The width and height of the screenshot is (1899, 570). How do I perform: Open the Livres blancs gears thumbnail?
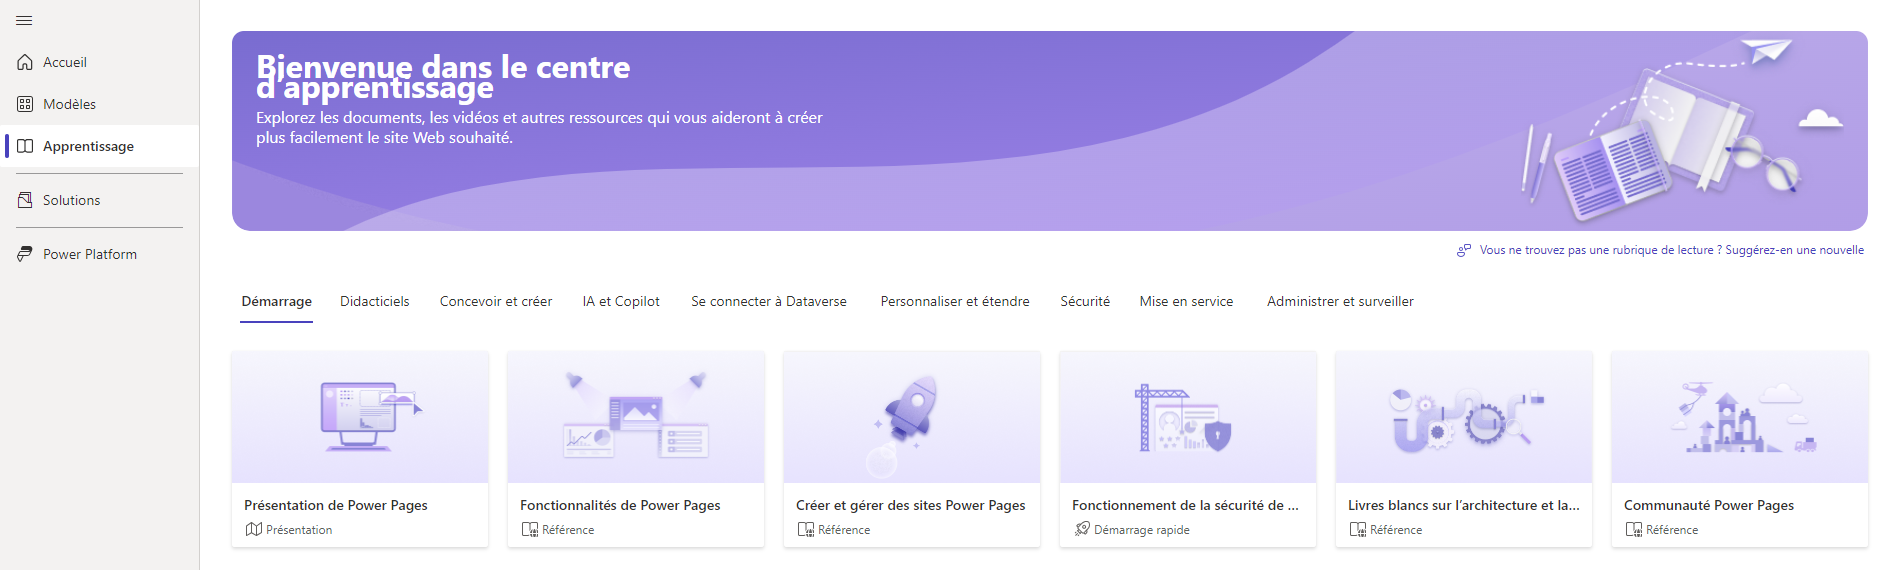[1464, 417]
